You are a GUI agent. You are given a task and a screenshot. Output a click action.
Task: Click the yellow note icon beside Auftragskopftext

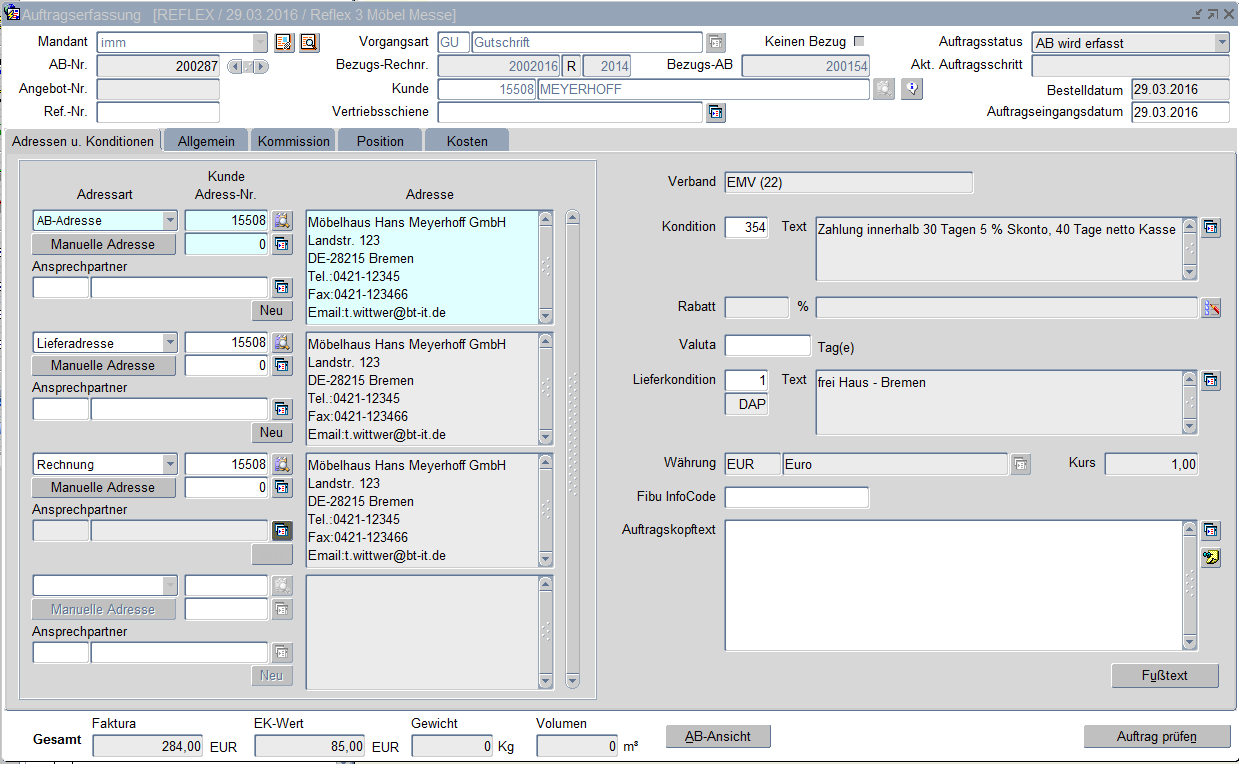pos(1211,557)
